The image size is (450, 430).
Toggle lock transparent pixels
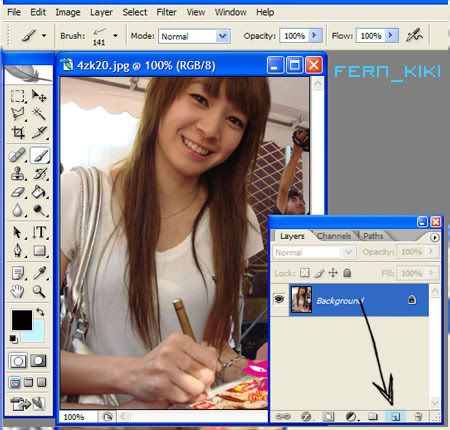coord(304,273)
